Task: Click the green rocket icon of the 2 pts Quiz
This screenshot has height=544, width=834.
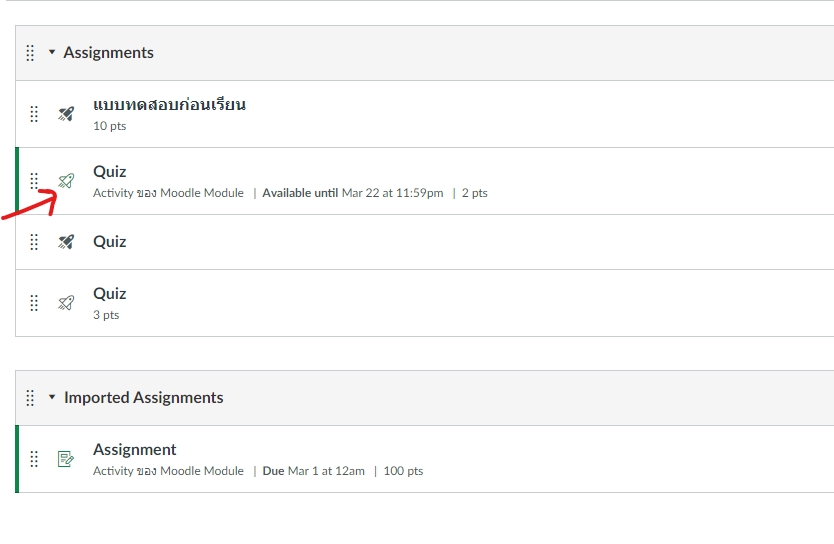Action: point(66,181)
